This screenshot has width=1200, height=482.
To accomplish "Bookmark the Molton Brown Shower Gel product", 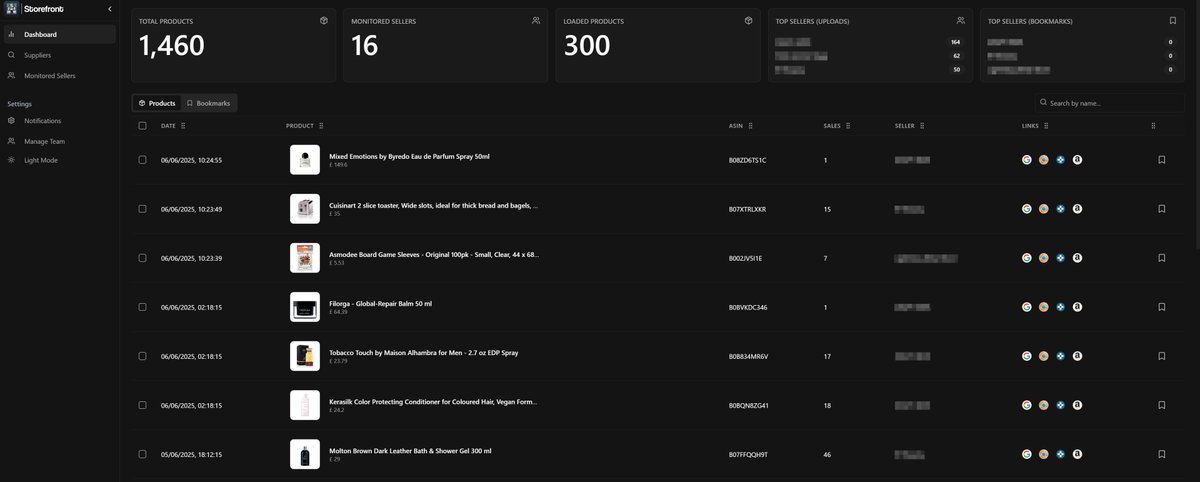I will click(1161, 454).
